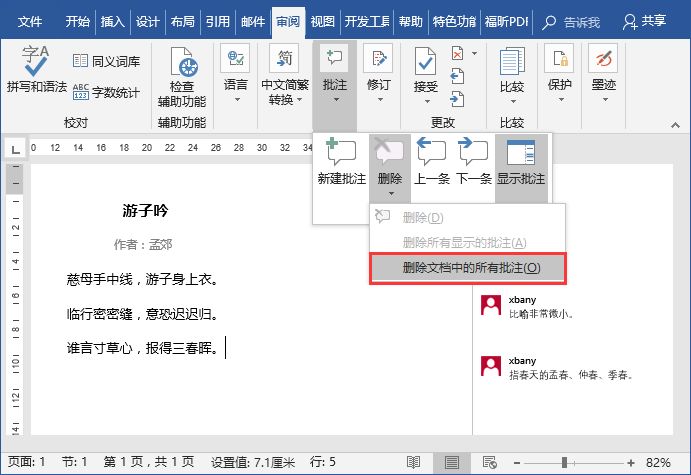Screen dimensions: 691x475
Task: Open Word Count (字数统计)
Action: (106, 92)
